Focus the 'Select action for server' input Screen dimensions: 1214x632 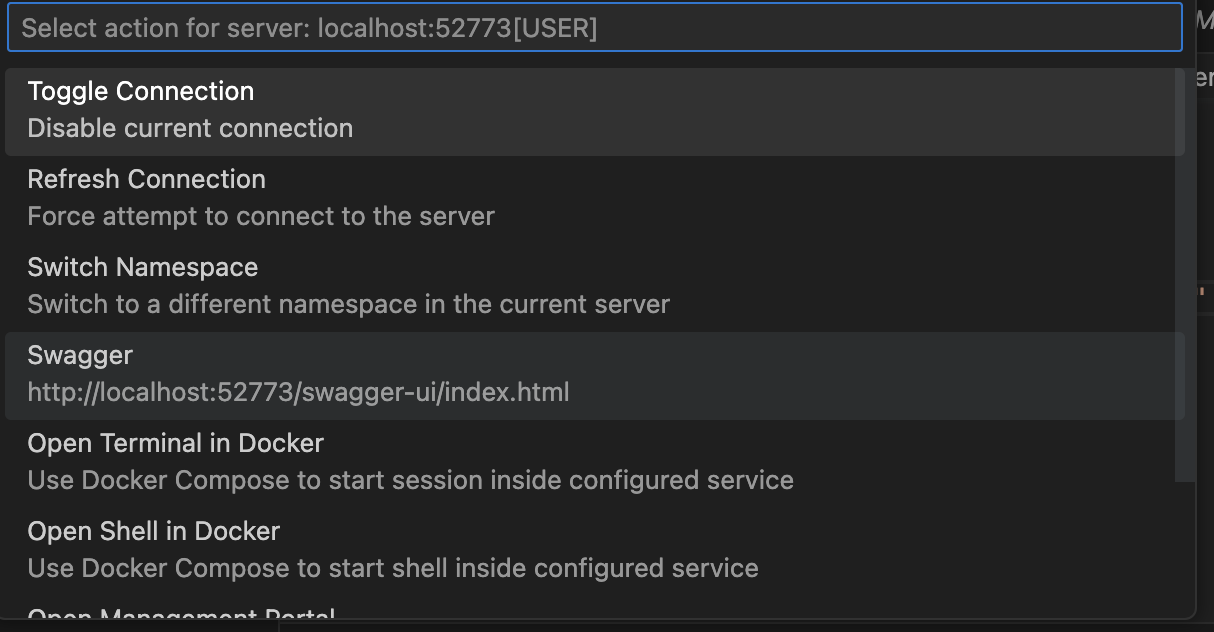(595, 28)
